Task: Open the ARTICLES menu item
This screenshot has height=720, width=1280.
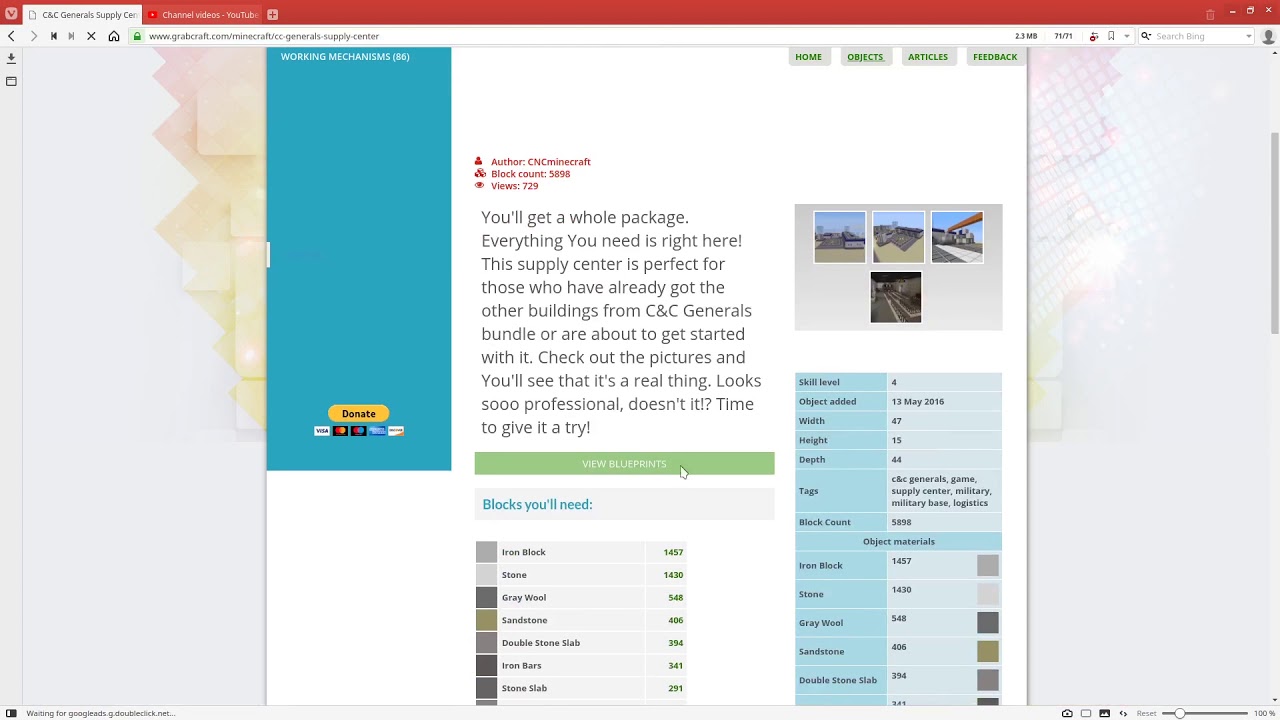Action: point(928,57)
